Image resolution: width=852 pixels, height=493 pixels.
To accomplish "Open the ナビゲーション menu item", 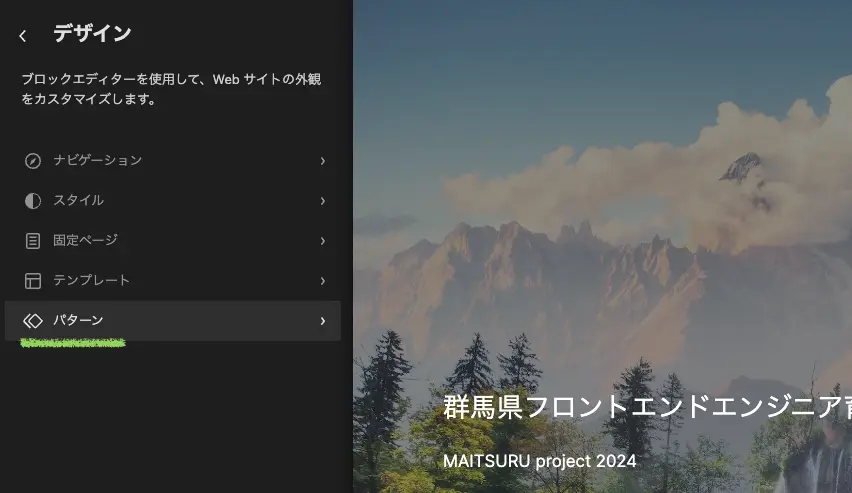I will 97,160.
